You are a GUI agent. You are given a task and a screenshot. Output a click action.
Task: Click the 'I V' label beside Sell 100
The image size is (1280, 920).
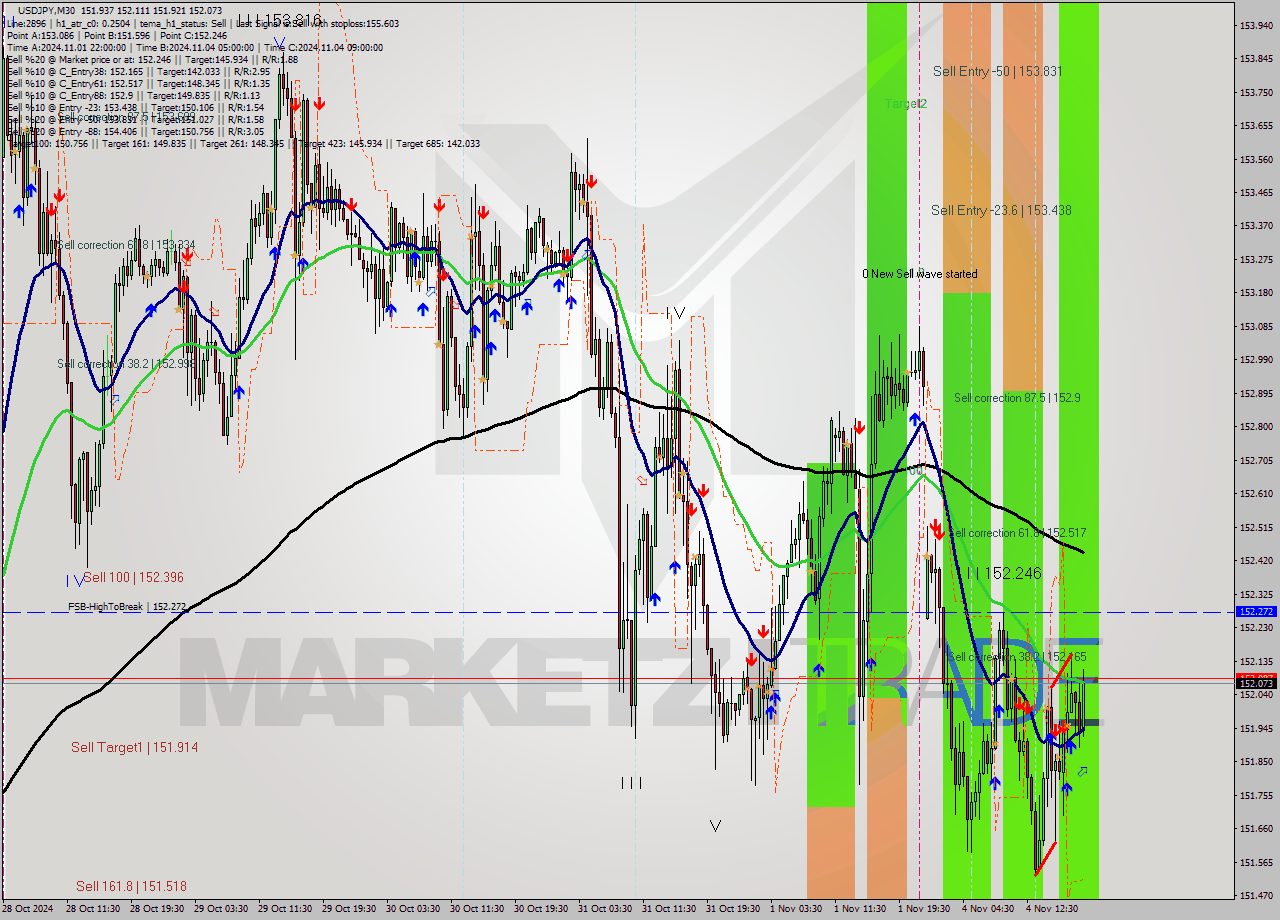click(x=75, y=580)
